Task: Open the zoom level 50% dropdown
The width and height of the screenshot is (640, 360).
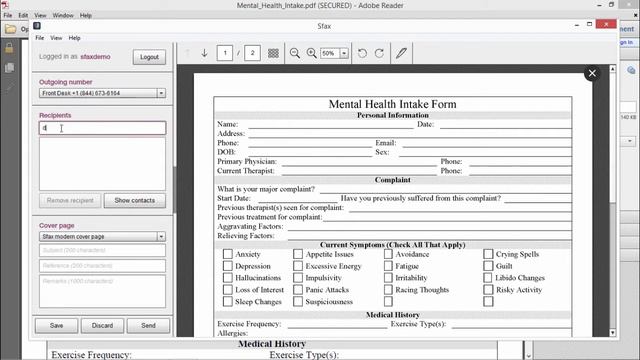Action: pos(344,53)
